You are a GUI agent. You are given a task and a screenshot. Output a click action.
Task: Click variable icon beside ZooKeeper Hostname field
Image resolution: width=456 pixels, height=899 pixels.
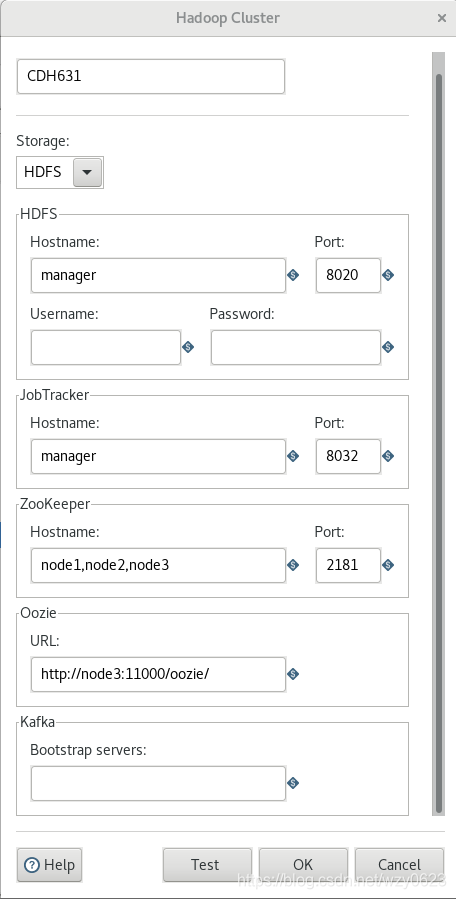293,565
